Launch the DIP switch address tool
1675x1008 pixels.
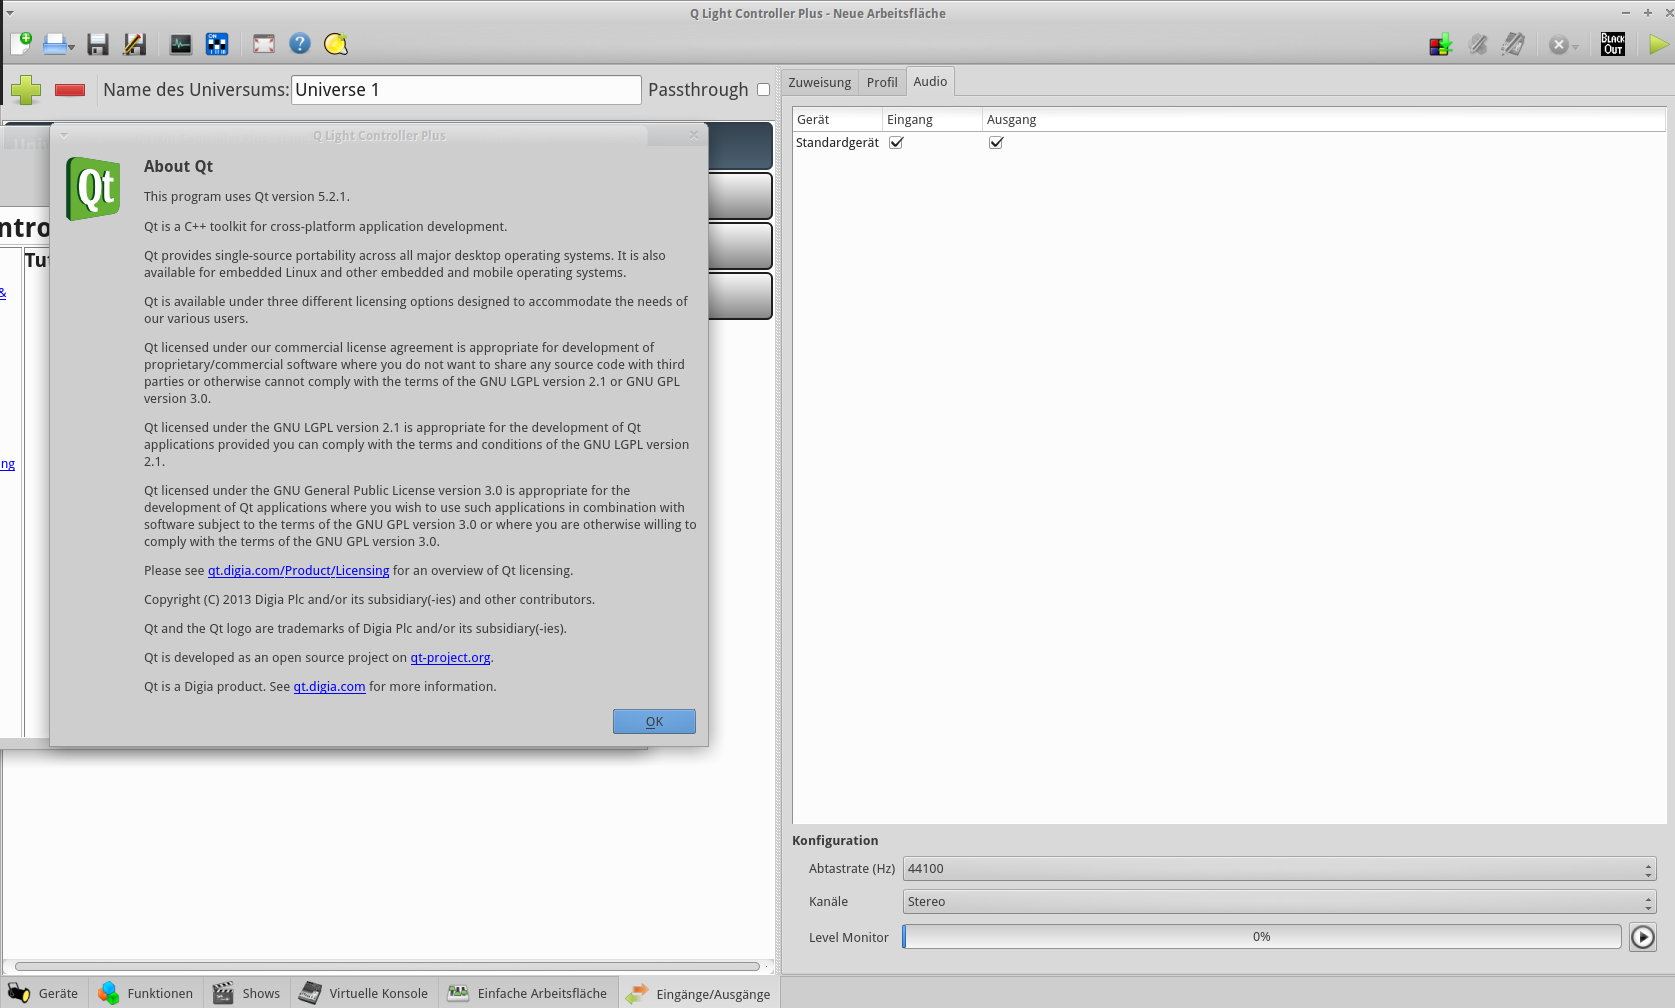tap(217, 44)
